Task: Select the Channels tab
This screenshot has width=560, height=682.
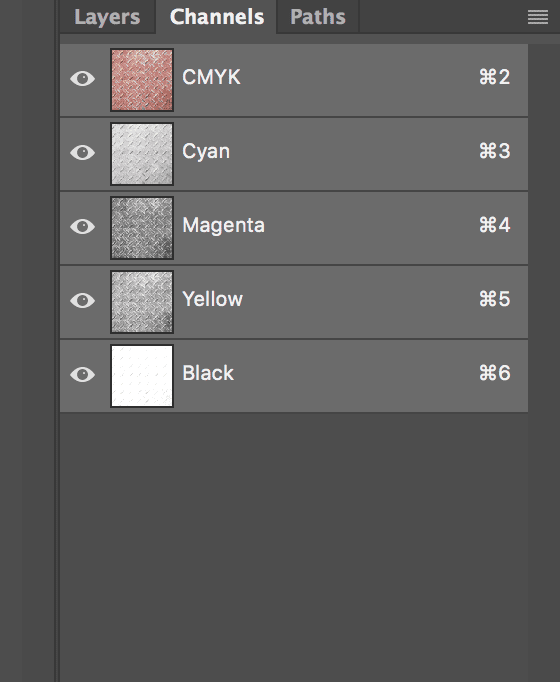Action: (x=217, y=17)
